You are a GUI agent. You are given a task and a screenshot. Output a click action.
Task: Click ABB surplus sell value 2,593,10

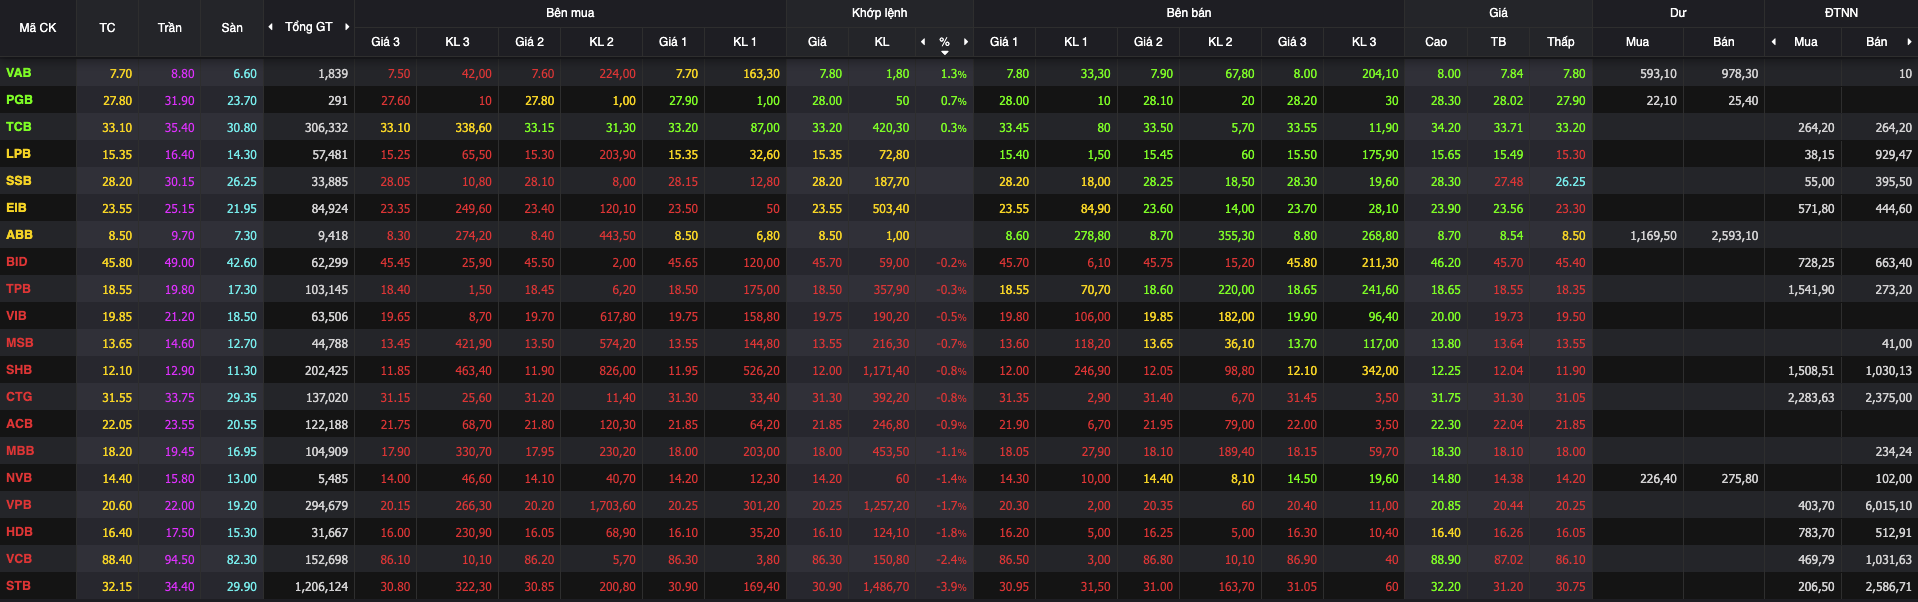[1735, 236]
